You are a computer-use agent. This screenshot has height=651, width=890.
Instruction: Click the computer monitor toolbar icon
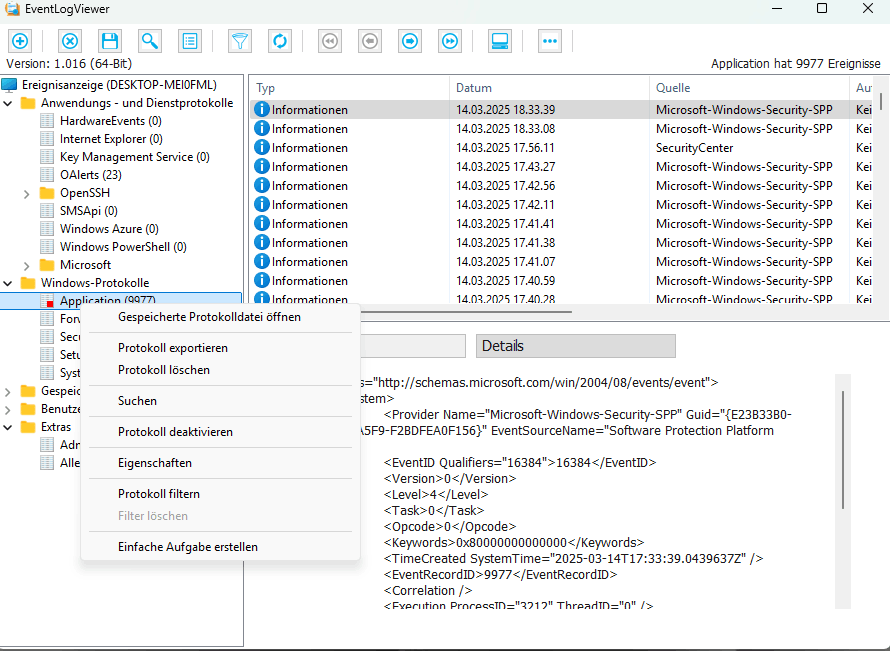coord(500,41)
